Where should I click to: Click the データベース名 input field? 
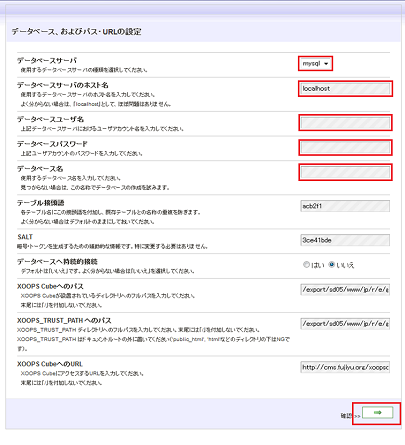(345, 172)
